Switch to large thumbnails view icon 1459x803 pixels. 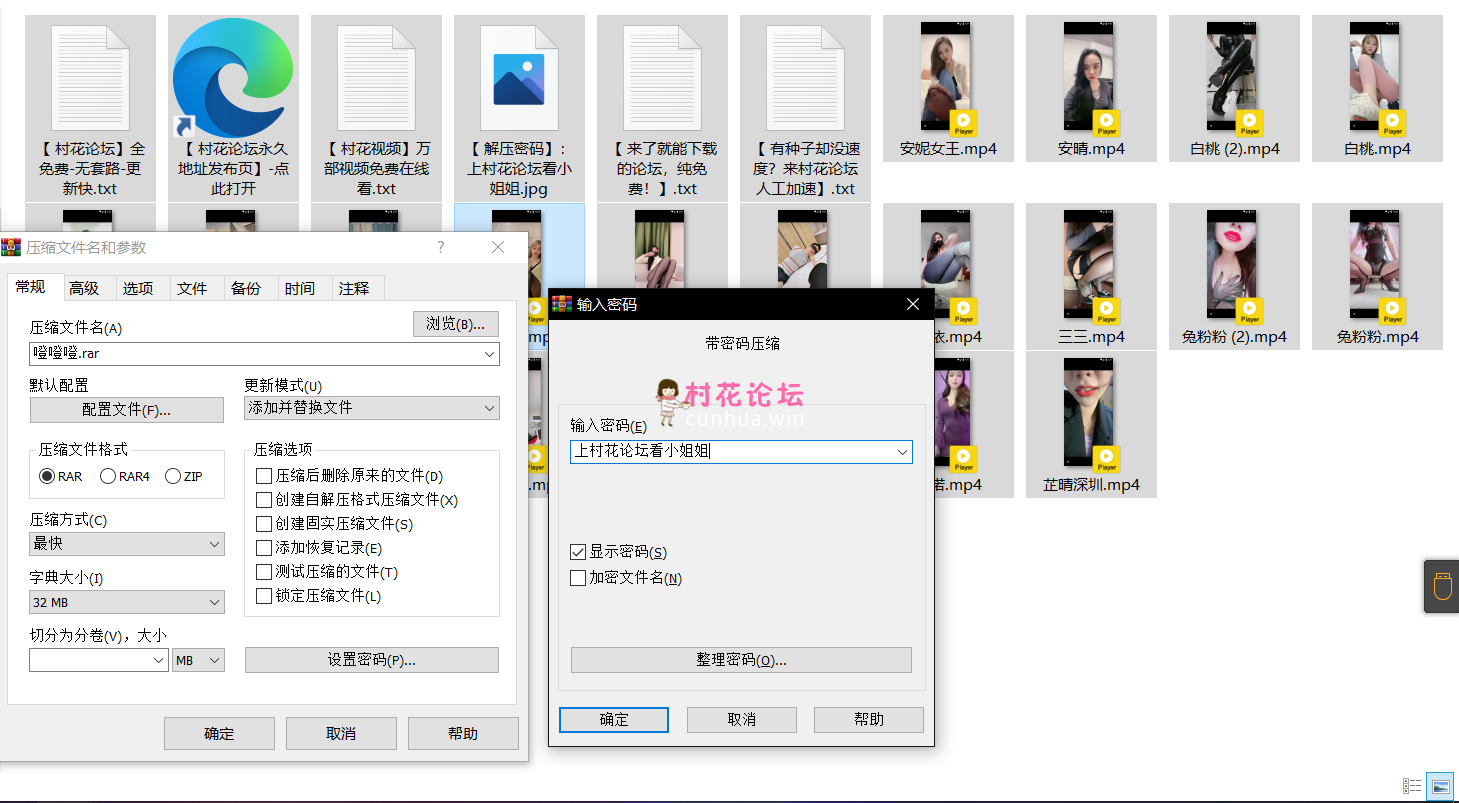pos(1439,787)
